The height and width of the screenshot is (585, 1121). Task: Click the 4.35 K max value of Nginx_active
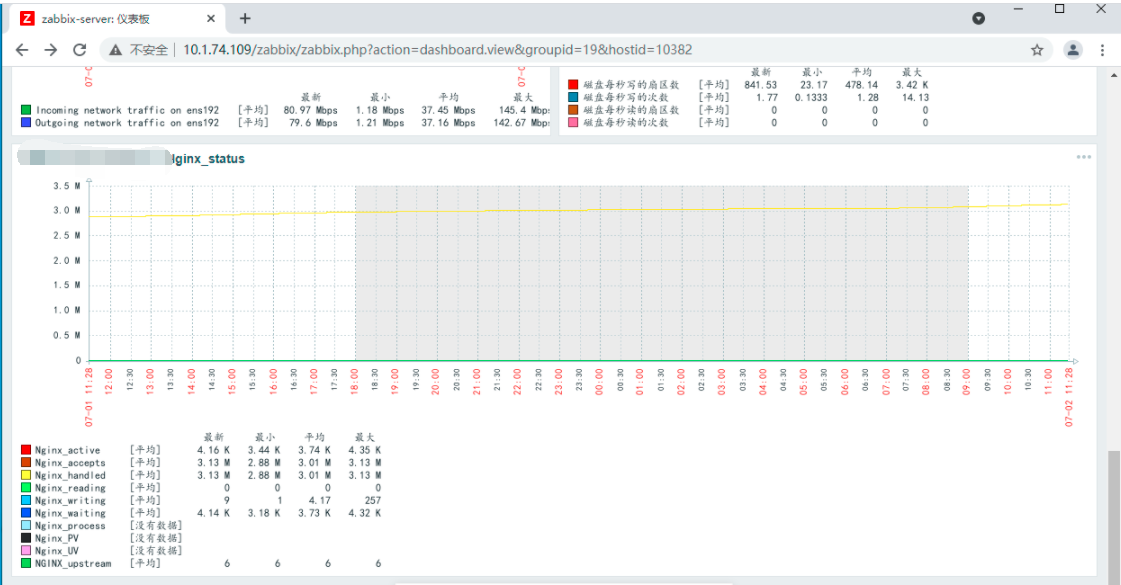pos(365,451)
